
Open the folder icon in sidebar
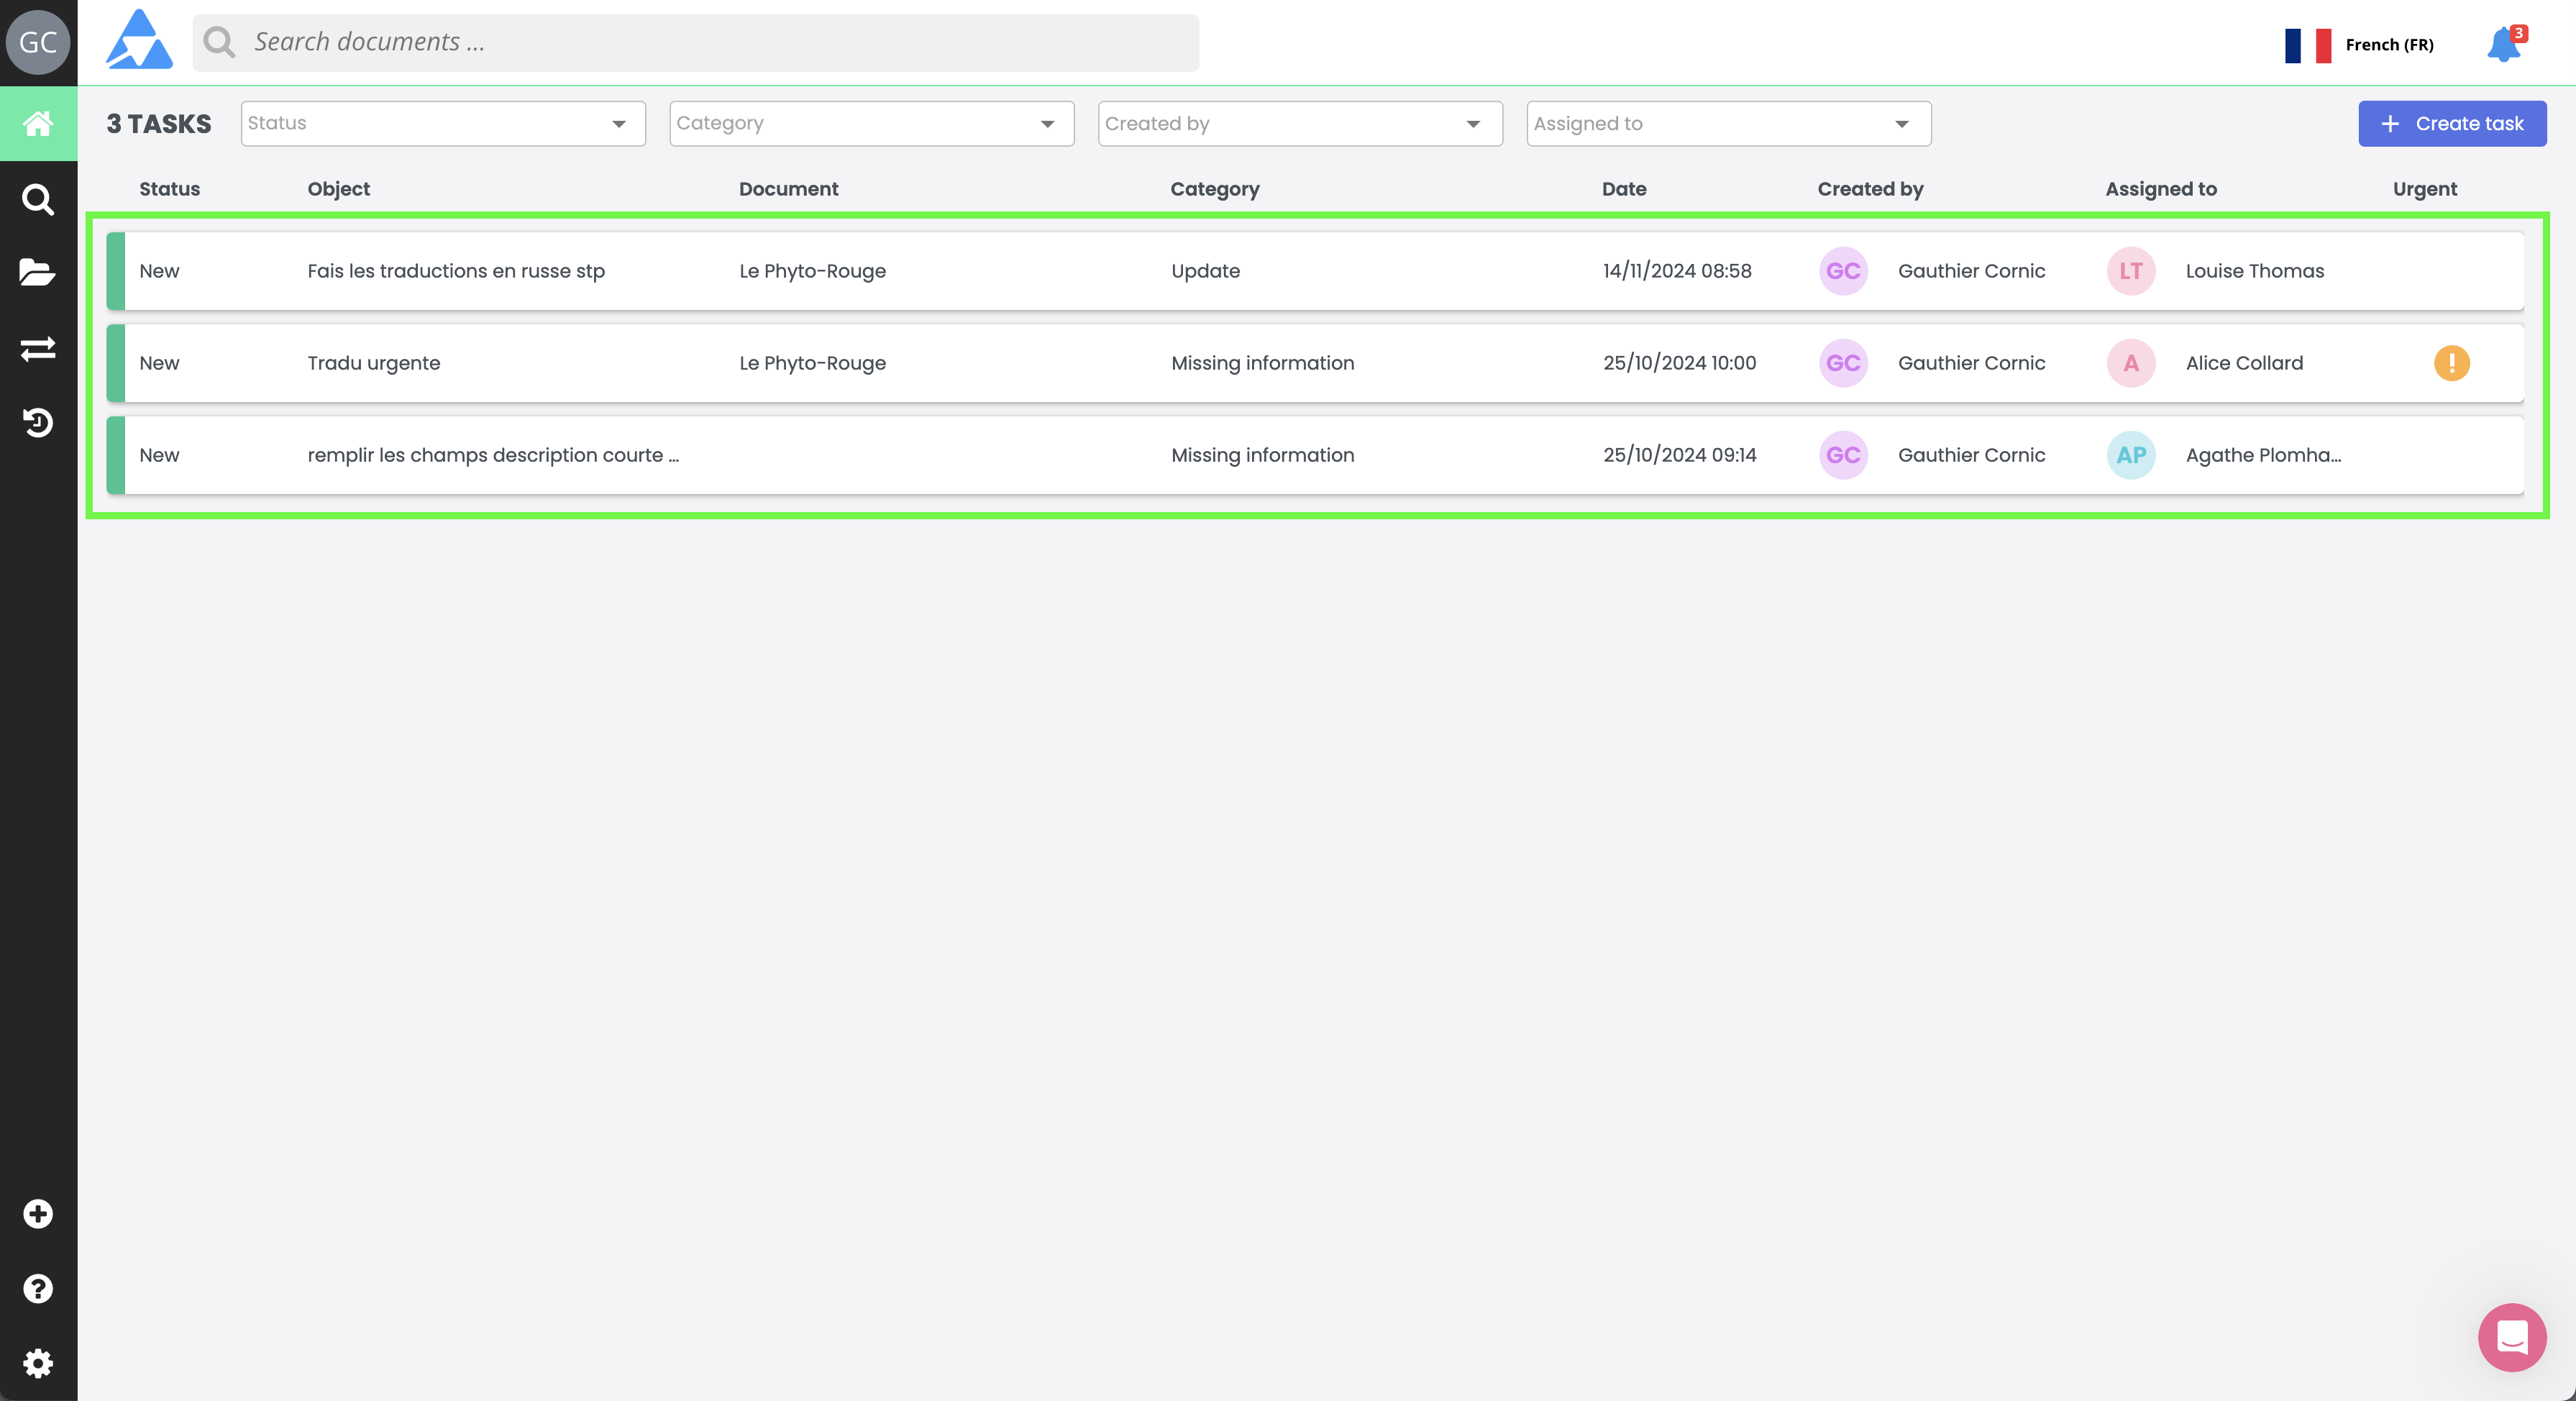(x=38, y=272)
